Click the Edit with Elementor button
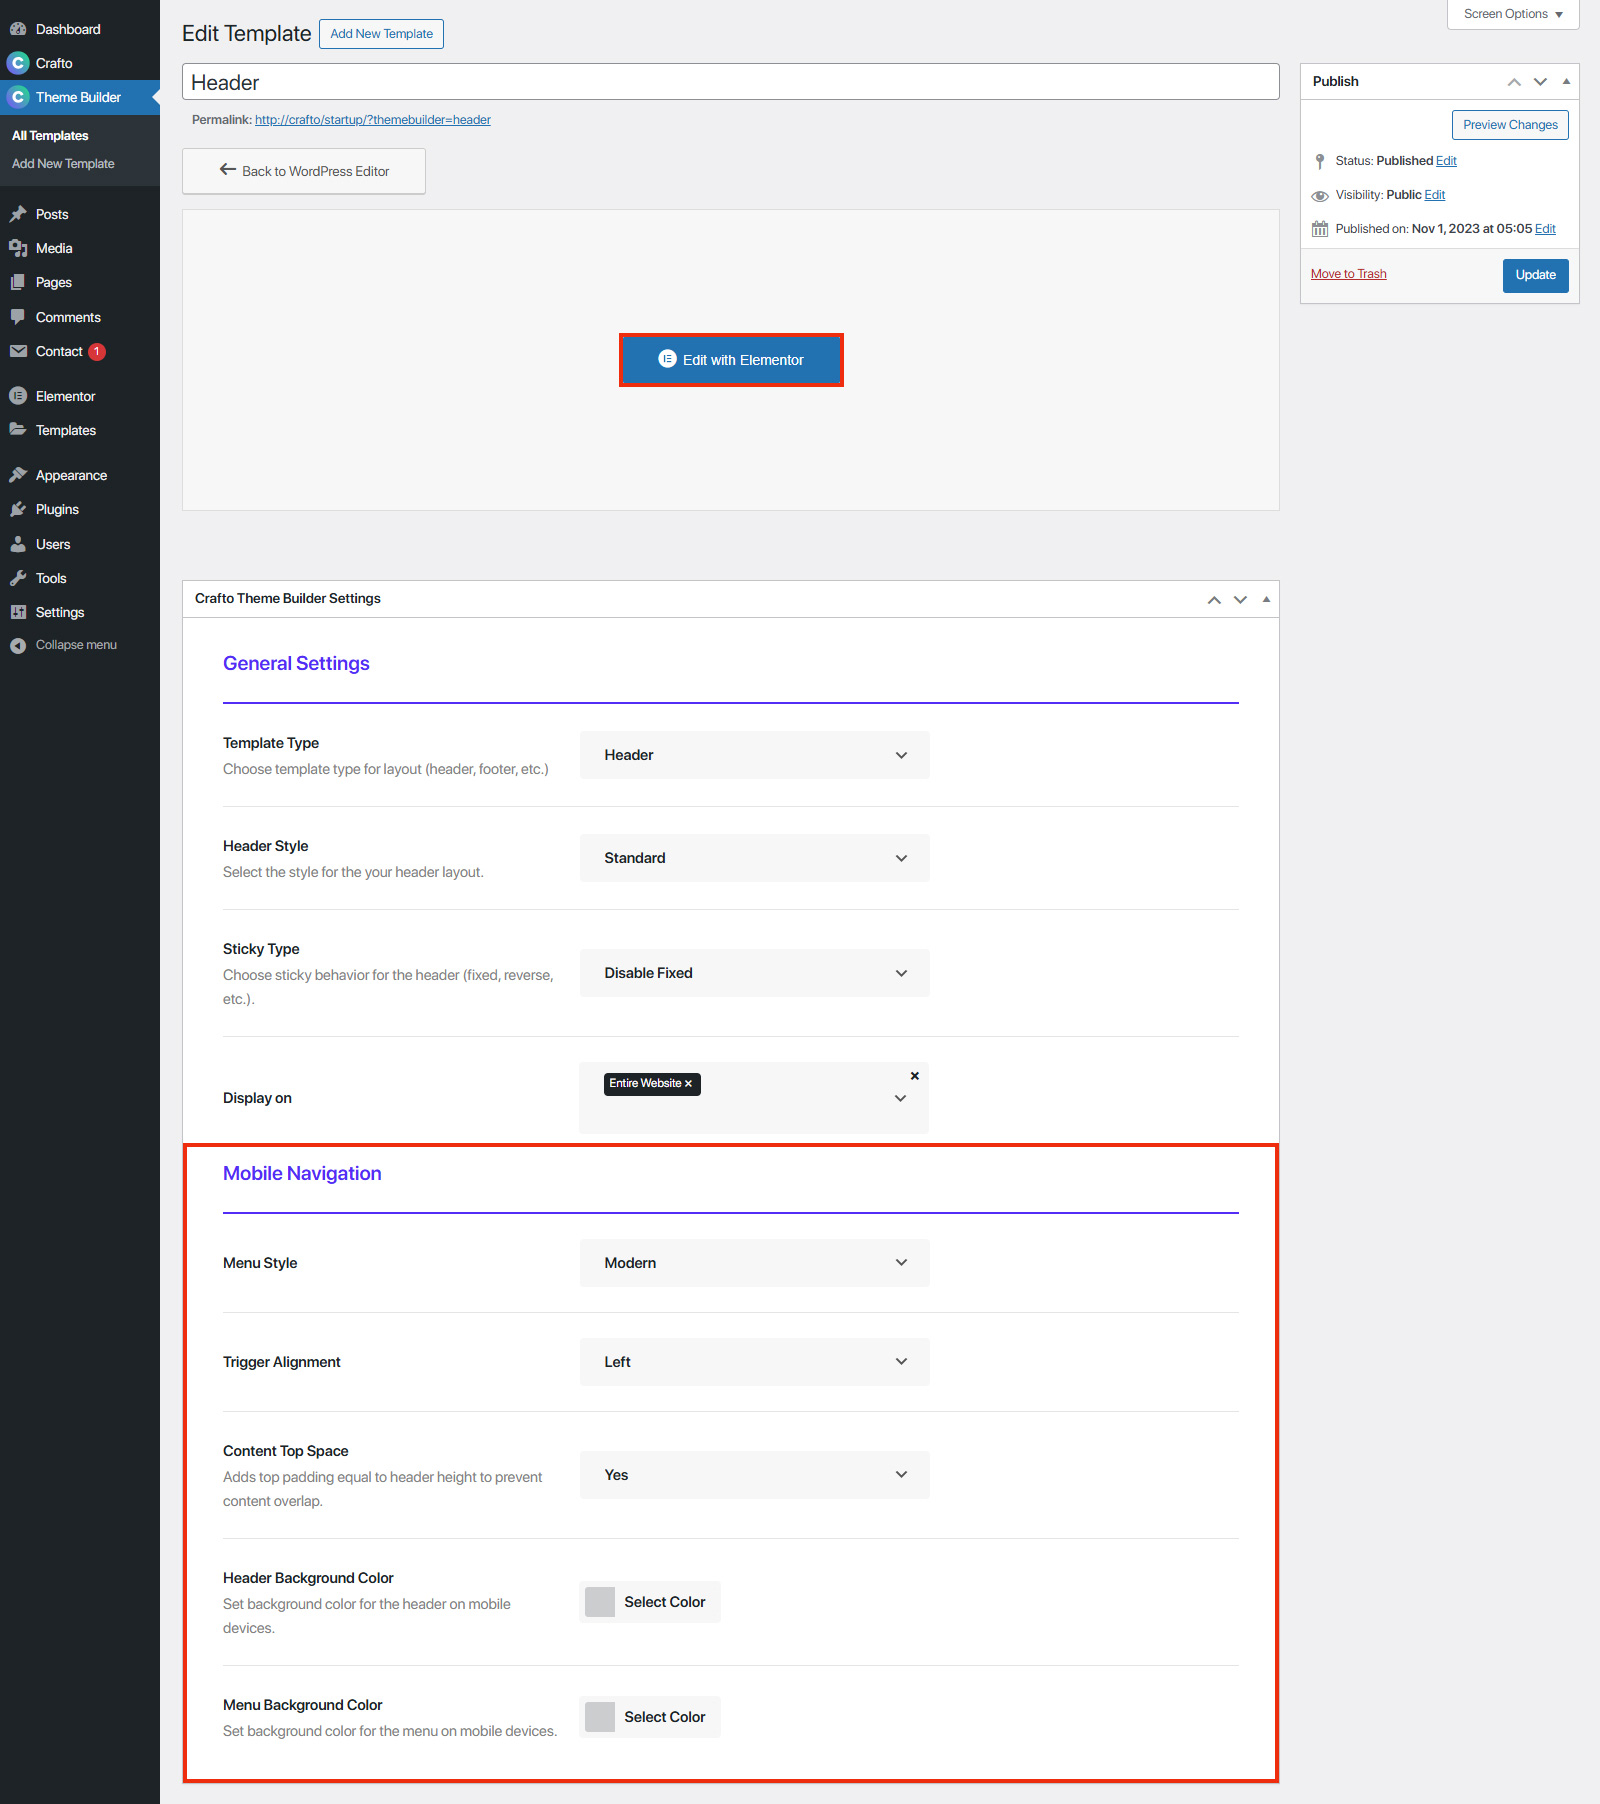This screenshot has height=1804, width=1600. point(731,359)
